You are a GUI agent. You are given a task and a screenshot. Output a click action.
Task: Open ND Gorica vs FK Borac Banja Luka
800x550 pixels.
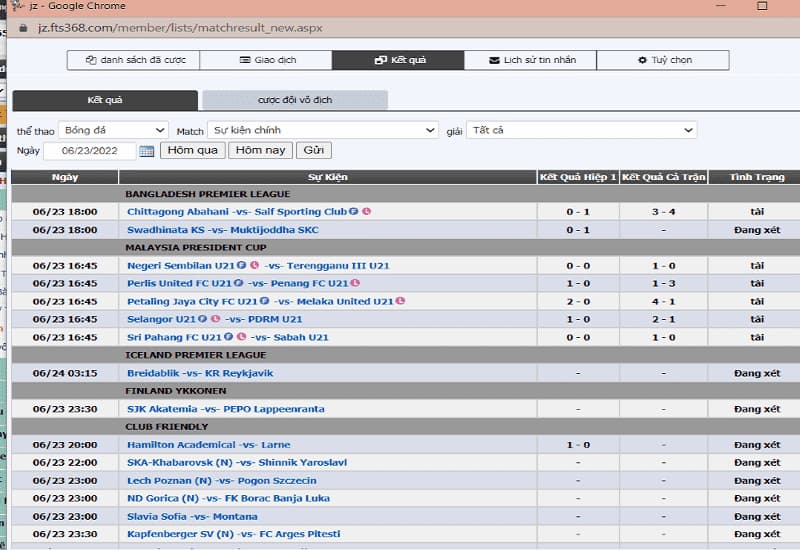pos(228,498)
